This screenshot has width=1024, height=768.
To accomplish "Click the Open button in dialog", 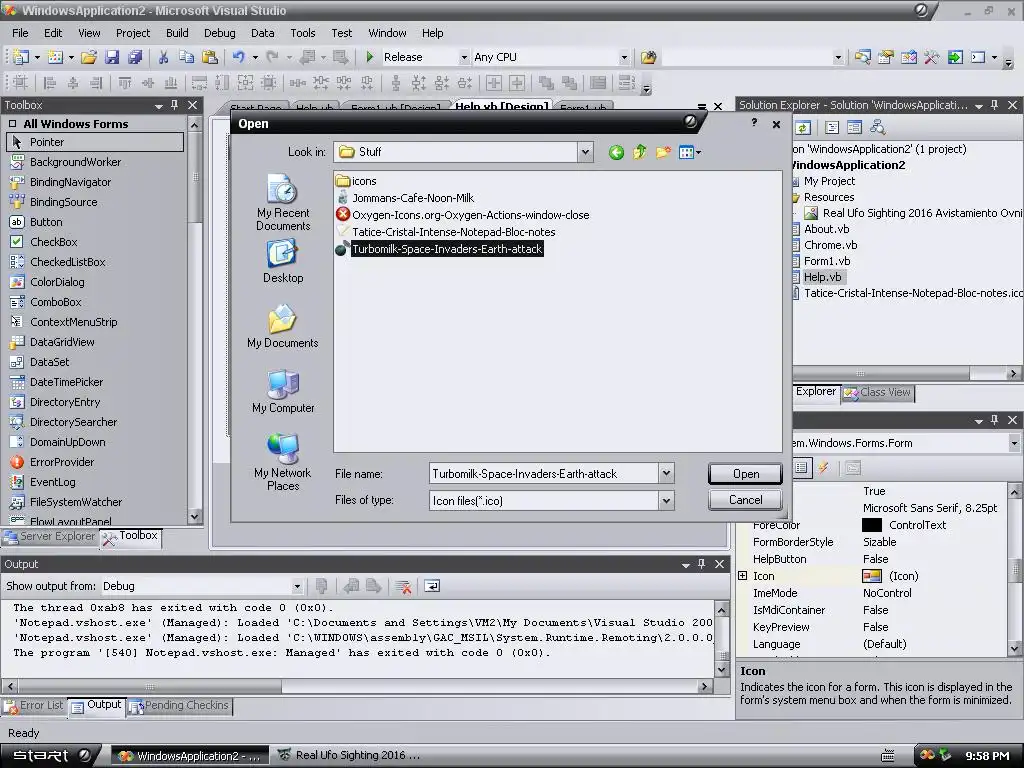I will pos(745,473).
